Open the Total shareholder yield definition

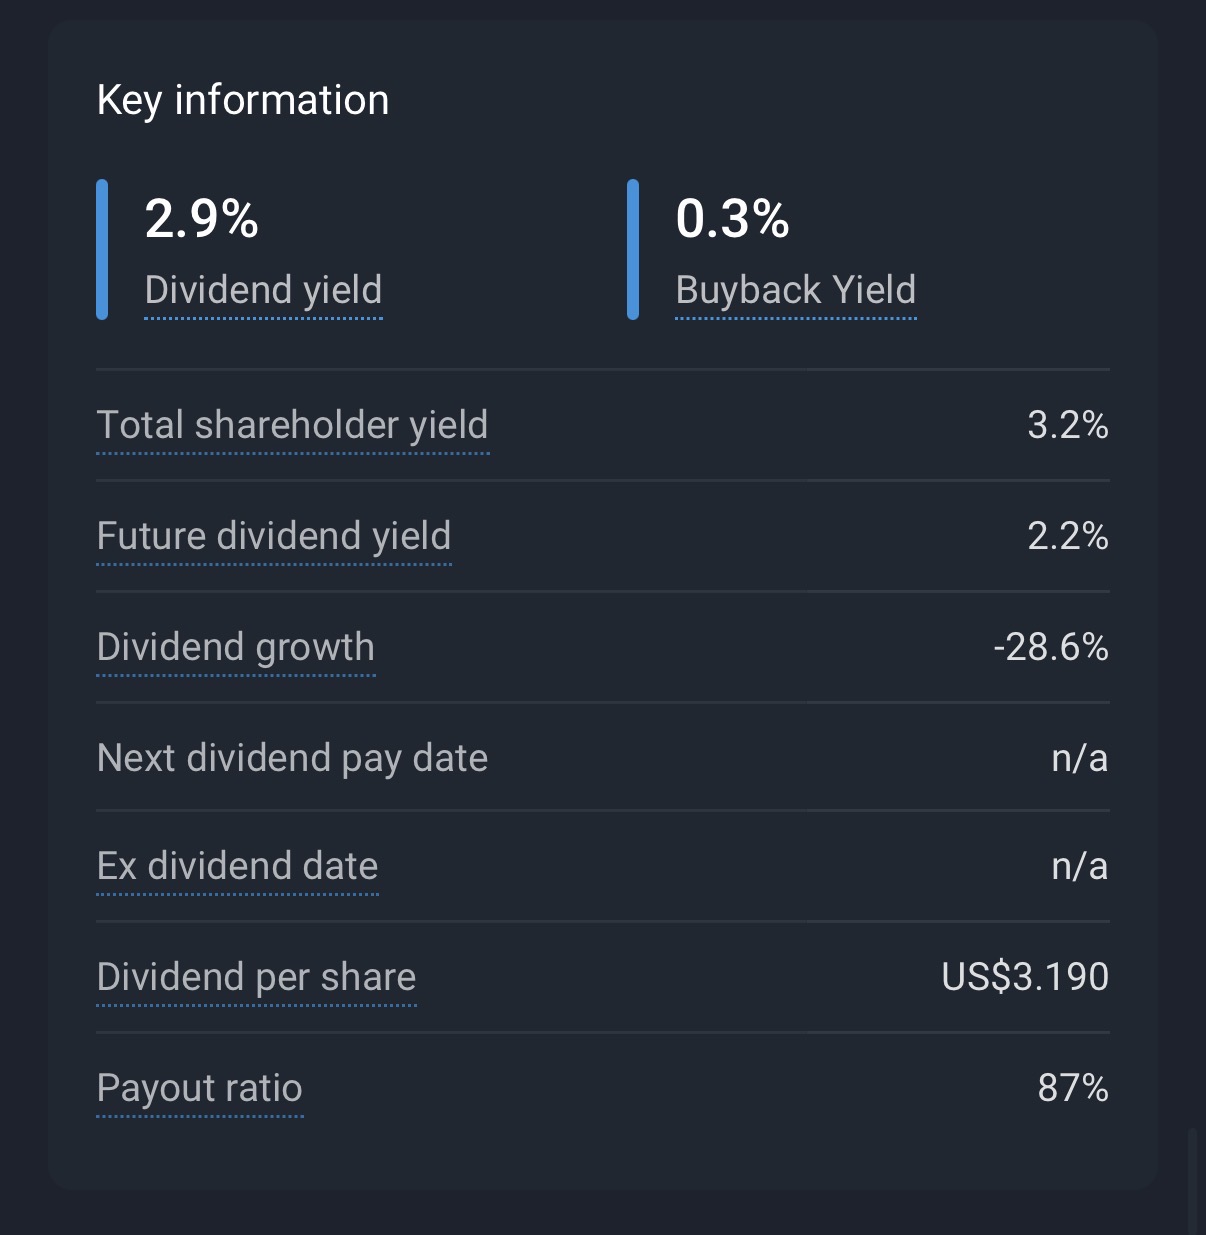pyautogui.click(x=292, y=425)
